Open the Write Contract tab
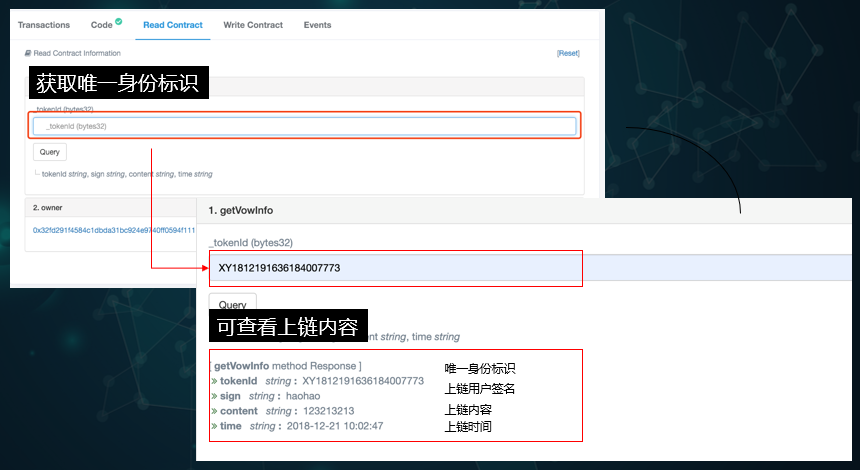 (x=253, y=25)
